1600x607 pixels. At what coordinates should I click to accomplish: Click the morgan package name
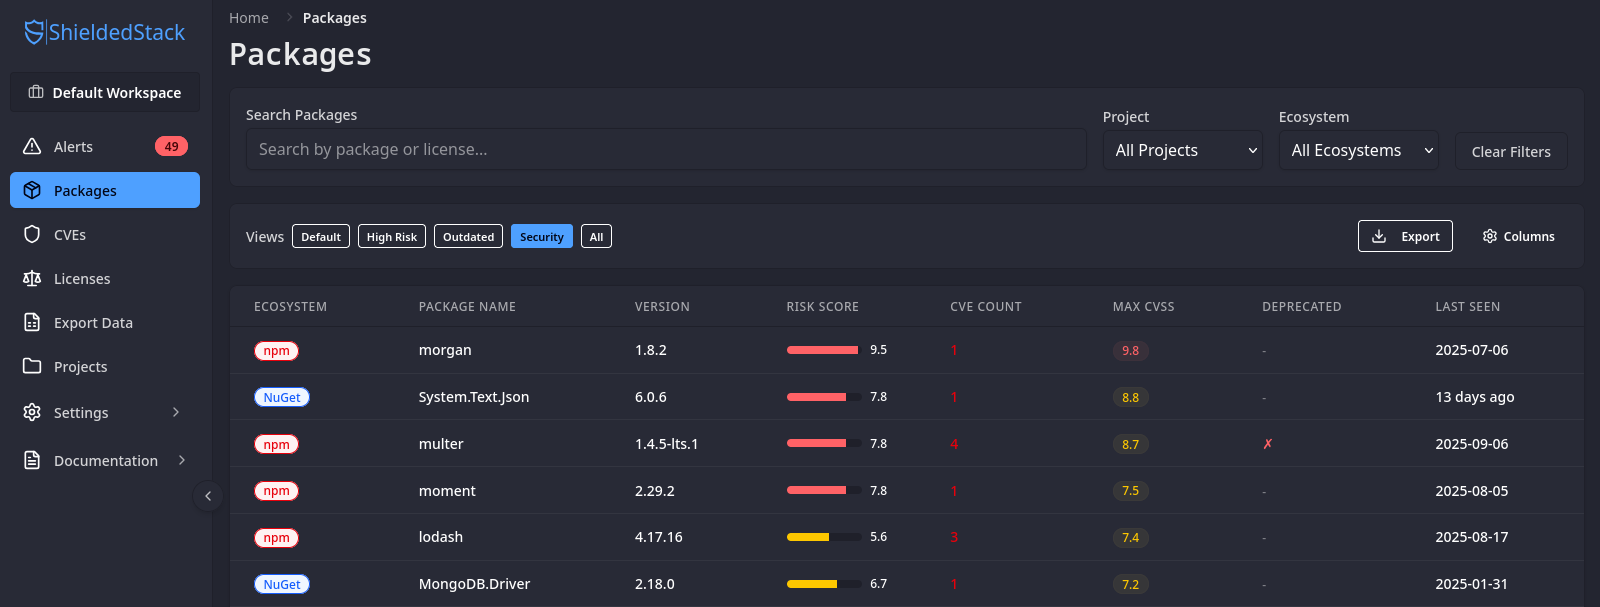(445, 350)
